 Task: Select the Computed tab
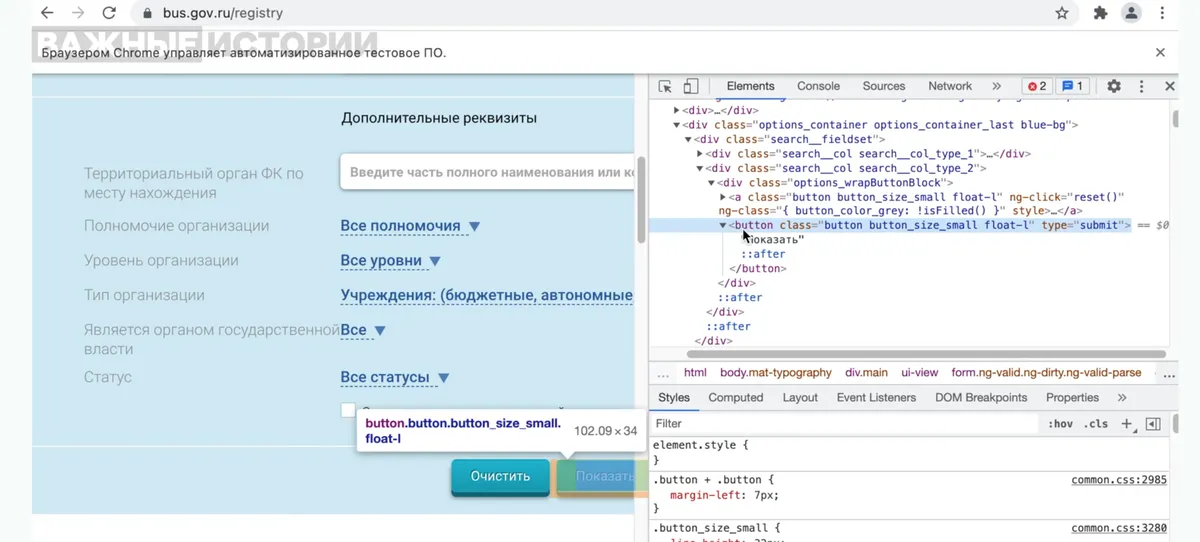pos(736,397)
